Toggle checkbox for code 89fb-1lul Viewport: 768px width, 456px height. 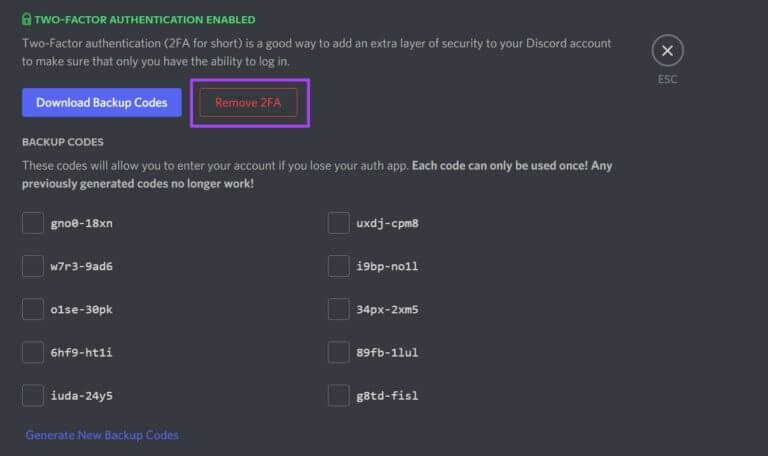tap(339, 352)
